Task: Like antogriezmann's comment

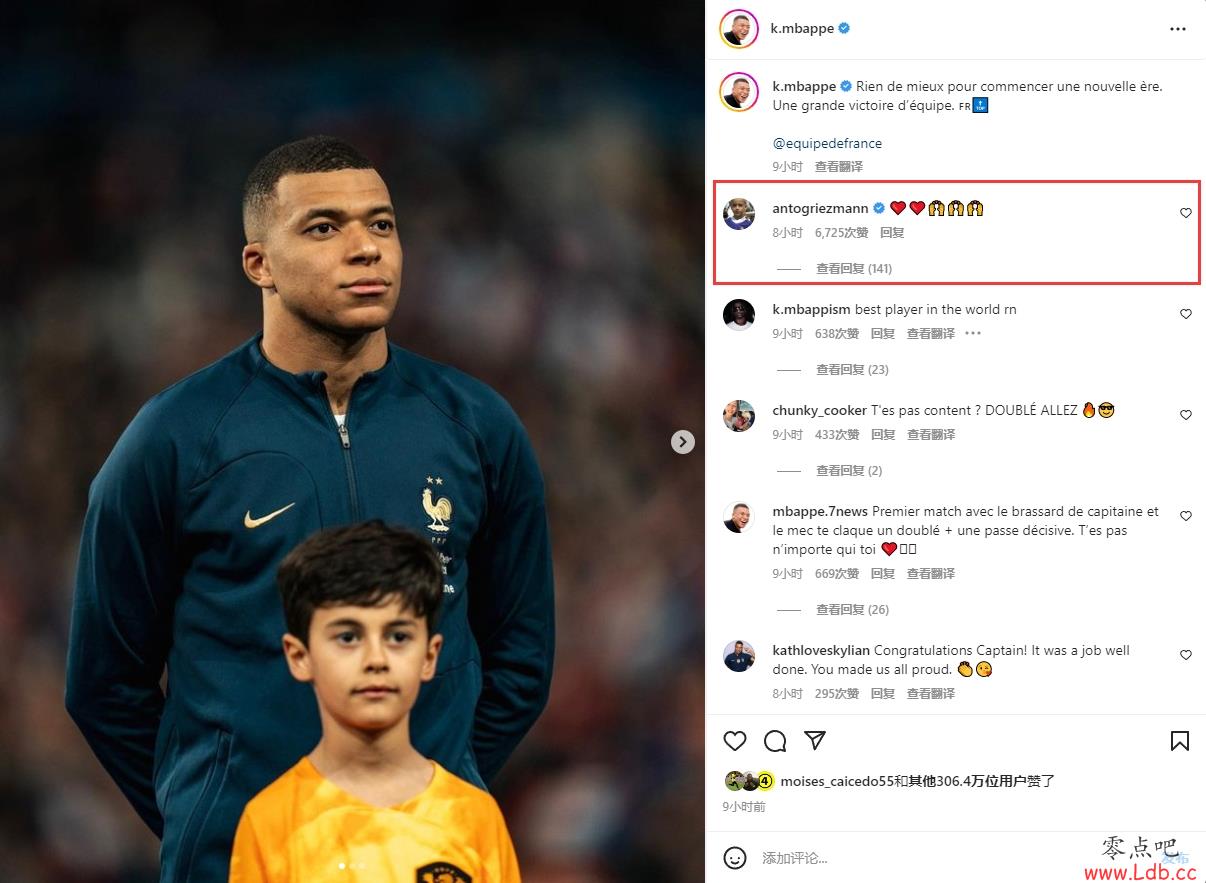Action: click(x=1186, y=213)
